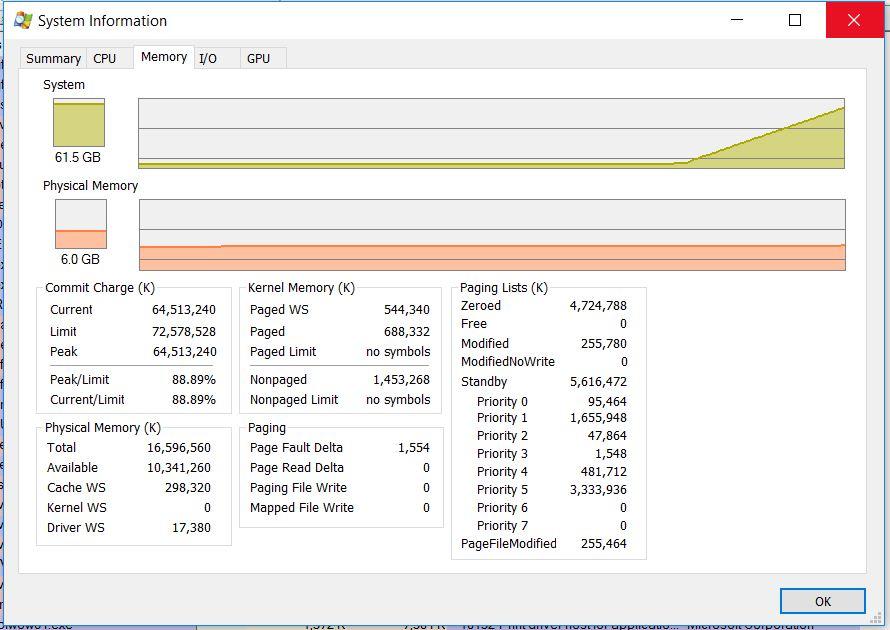890x630 pixels.
Task: Switch to the I/O tab
Action: tap(208, 59)
